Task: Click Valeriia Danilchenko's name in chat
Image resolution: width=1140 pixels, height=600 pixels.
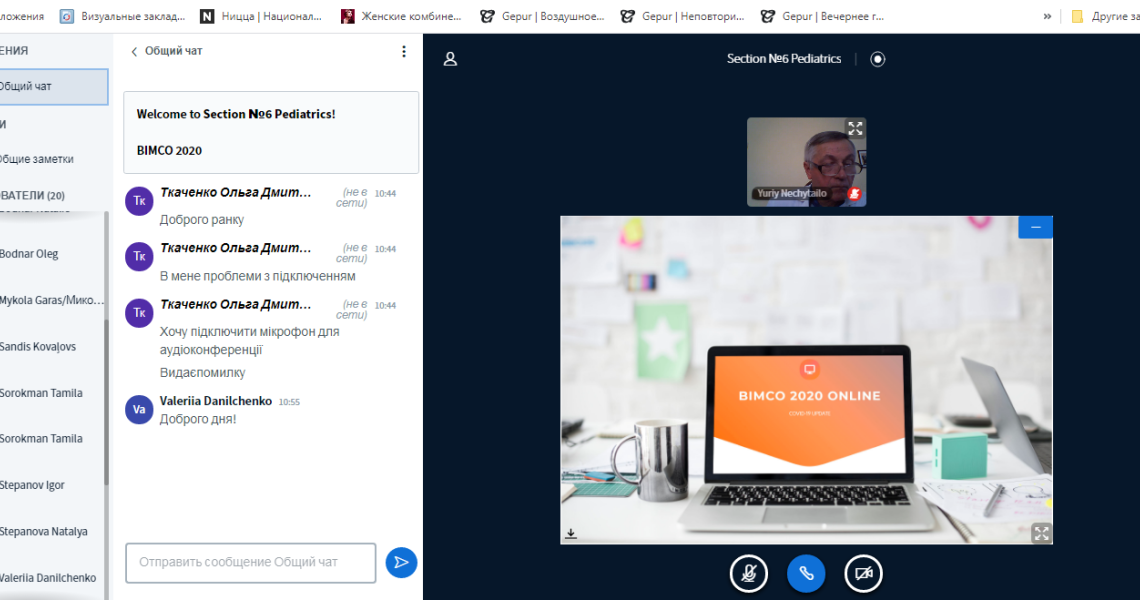Action: pyautogui.click(x=216, y=401)
